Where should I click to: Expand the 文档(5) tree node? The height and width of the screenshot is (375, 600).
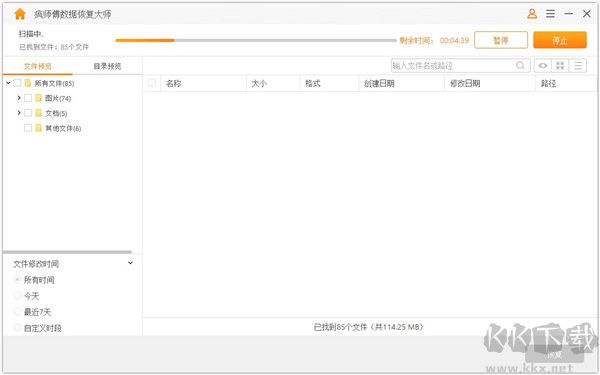point(19,113)
